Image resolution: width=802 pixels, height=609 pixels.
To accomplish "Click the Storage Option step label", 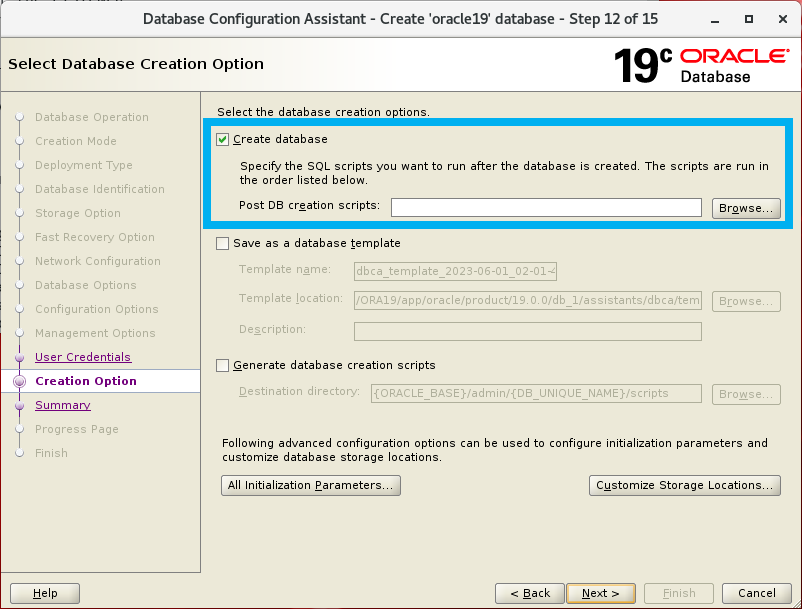I will pyautogui.click(x=78, y=213).
